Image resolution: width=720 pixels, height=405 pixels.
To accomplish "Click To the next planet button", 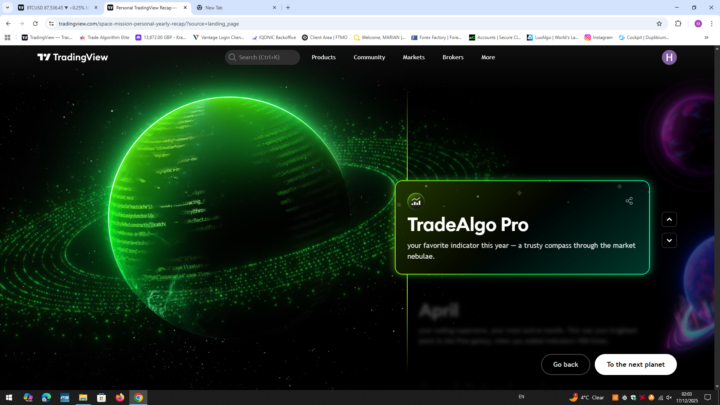I will pos(636,364).
